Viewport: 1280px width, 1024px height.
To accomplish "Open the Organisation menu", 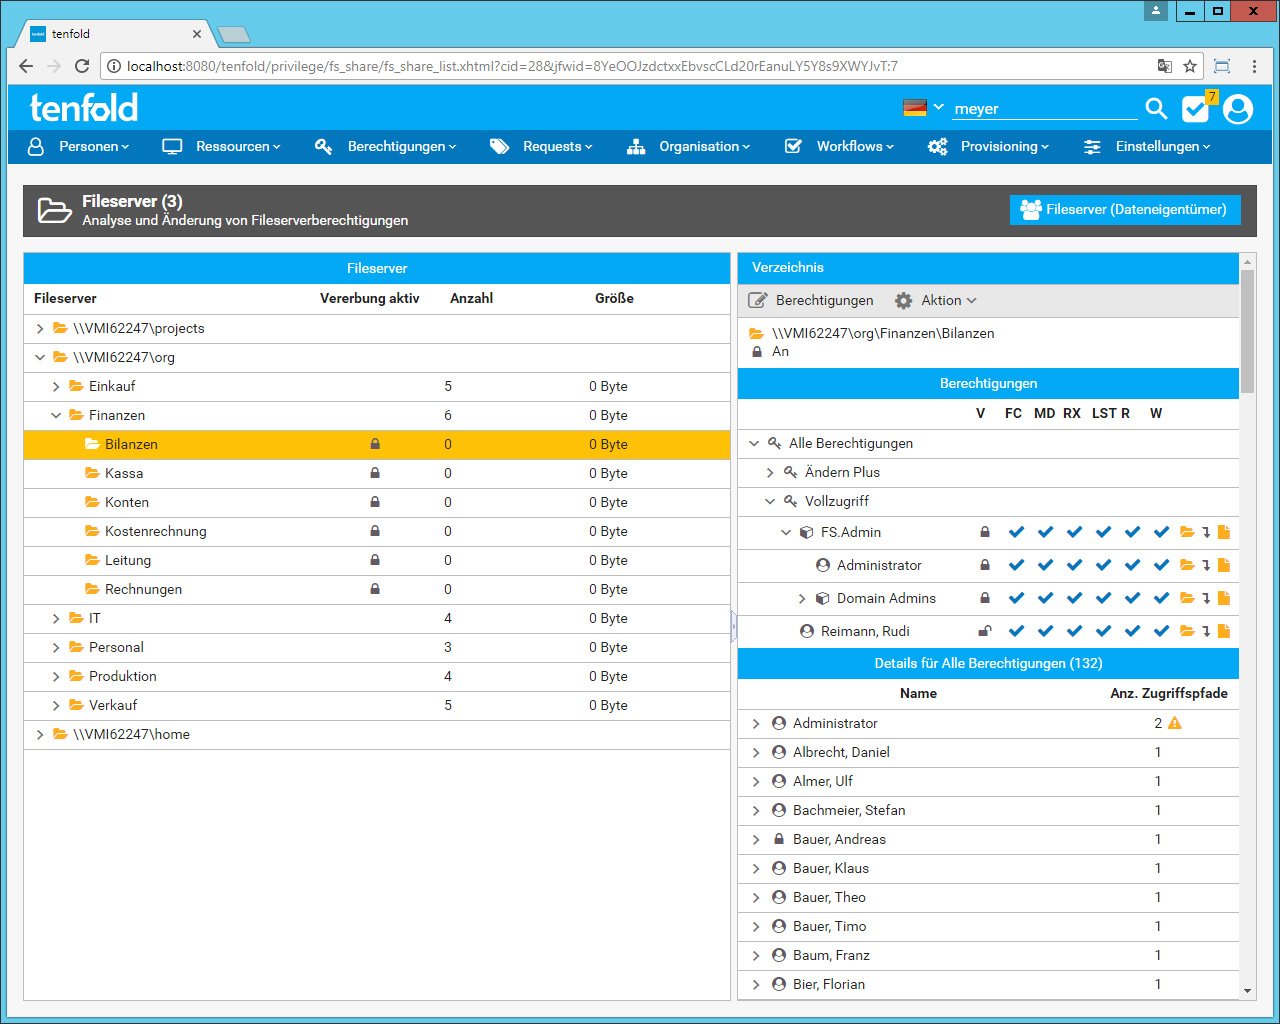I will (688, 146).
